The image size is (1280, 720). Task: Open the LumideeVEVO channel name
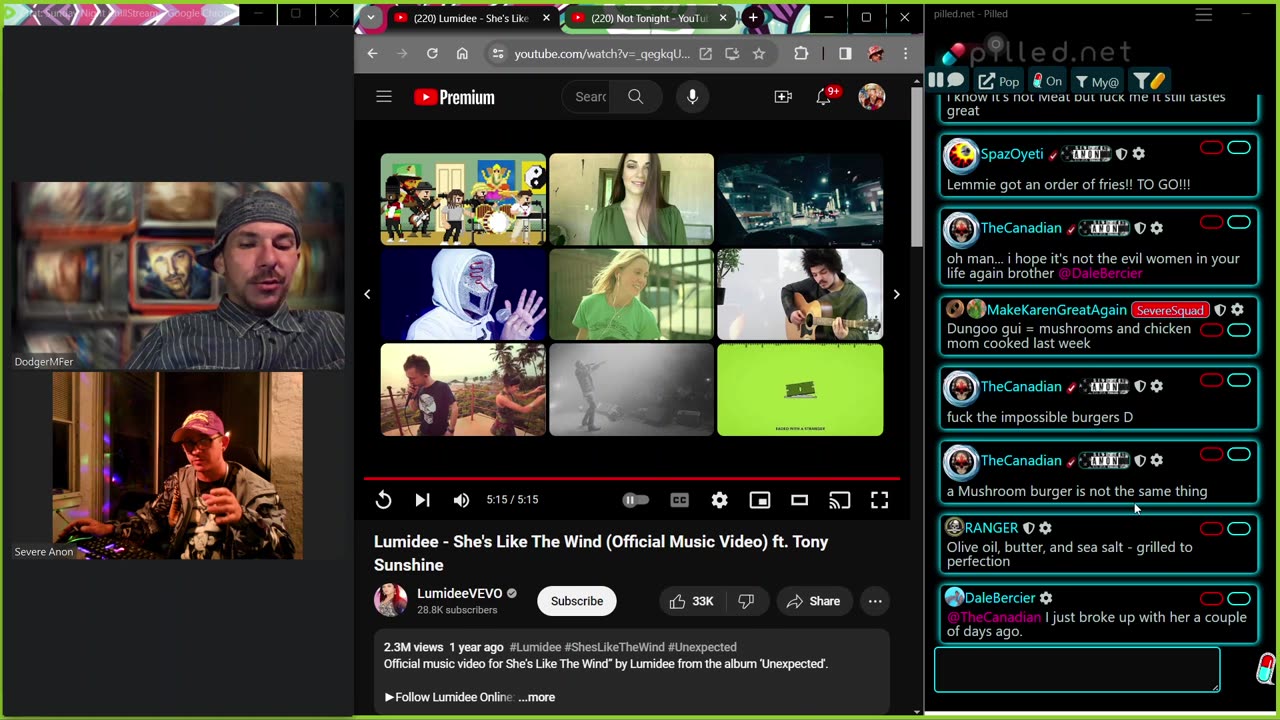point(460,593)
